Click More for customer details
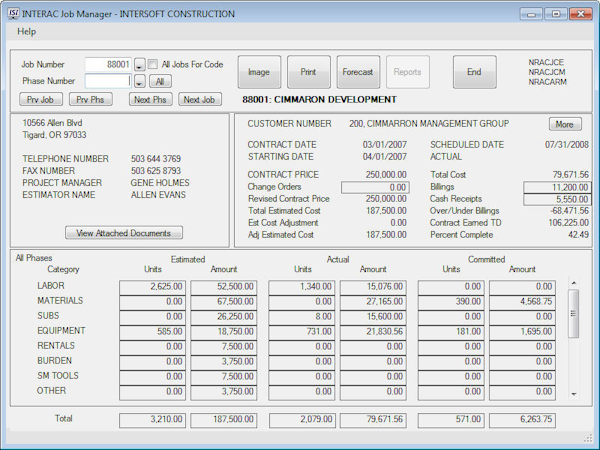The image size is (600, 450). coord(565,125)
